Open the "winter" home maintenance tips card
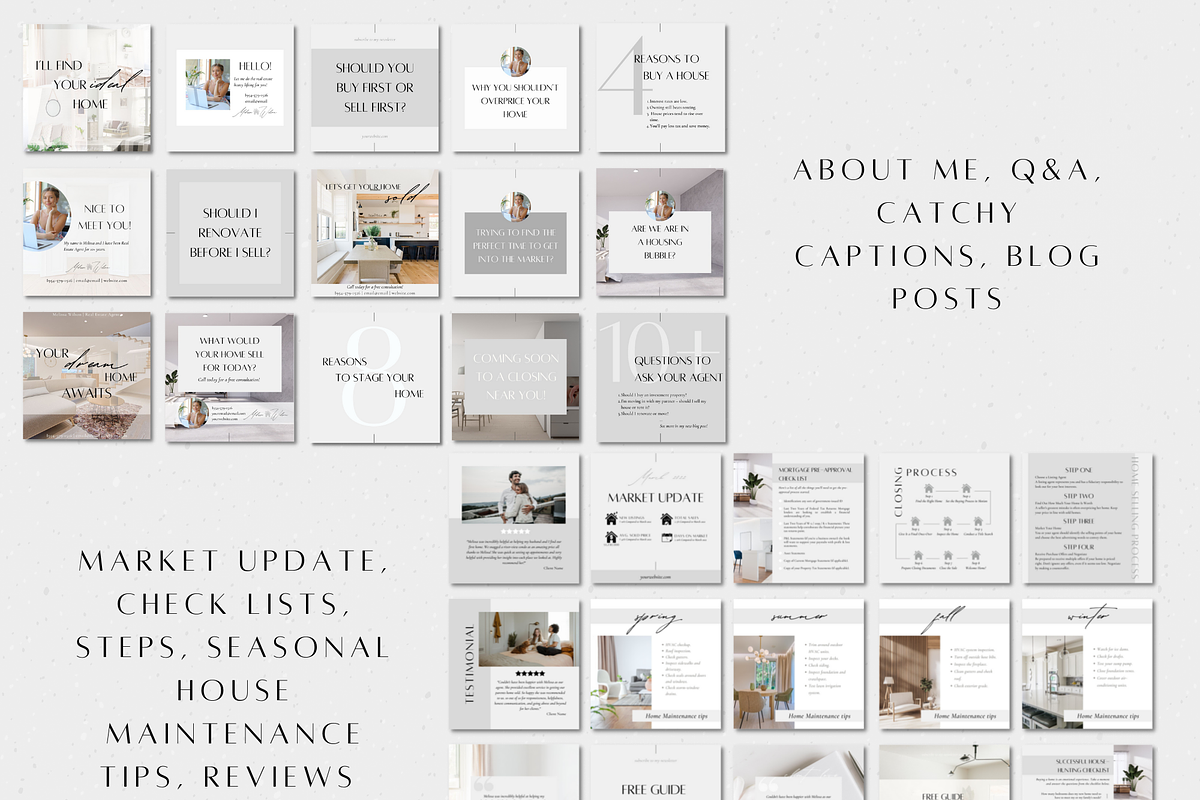The image size is (1200, 800). (1087, 663)
